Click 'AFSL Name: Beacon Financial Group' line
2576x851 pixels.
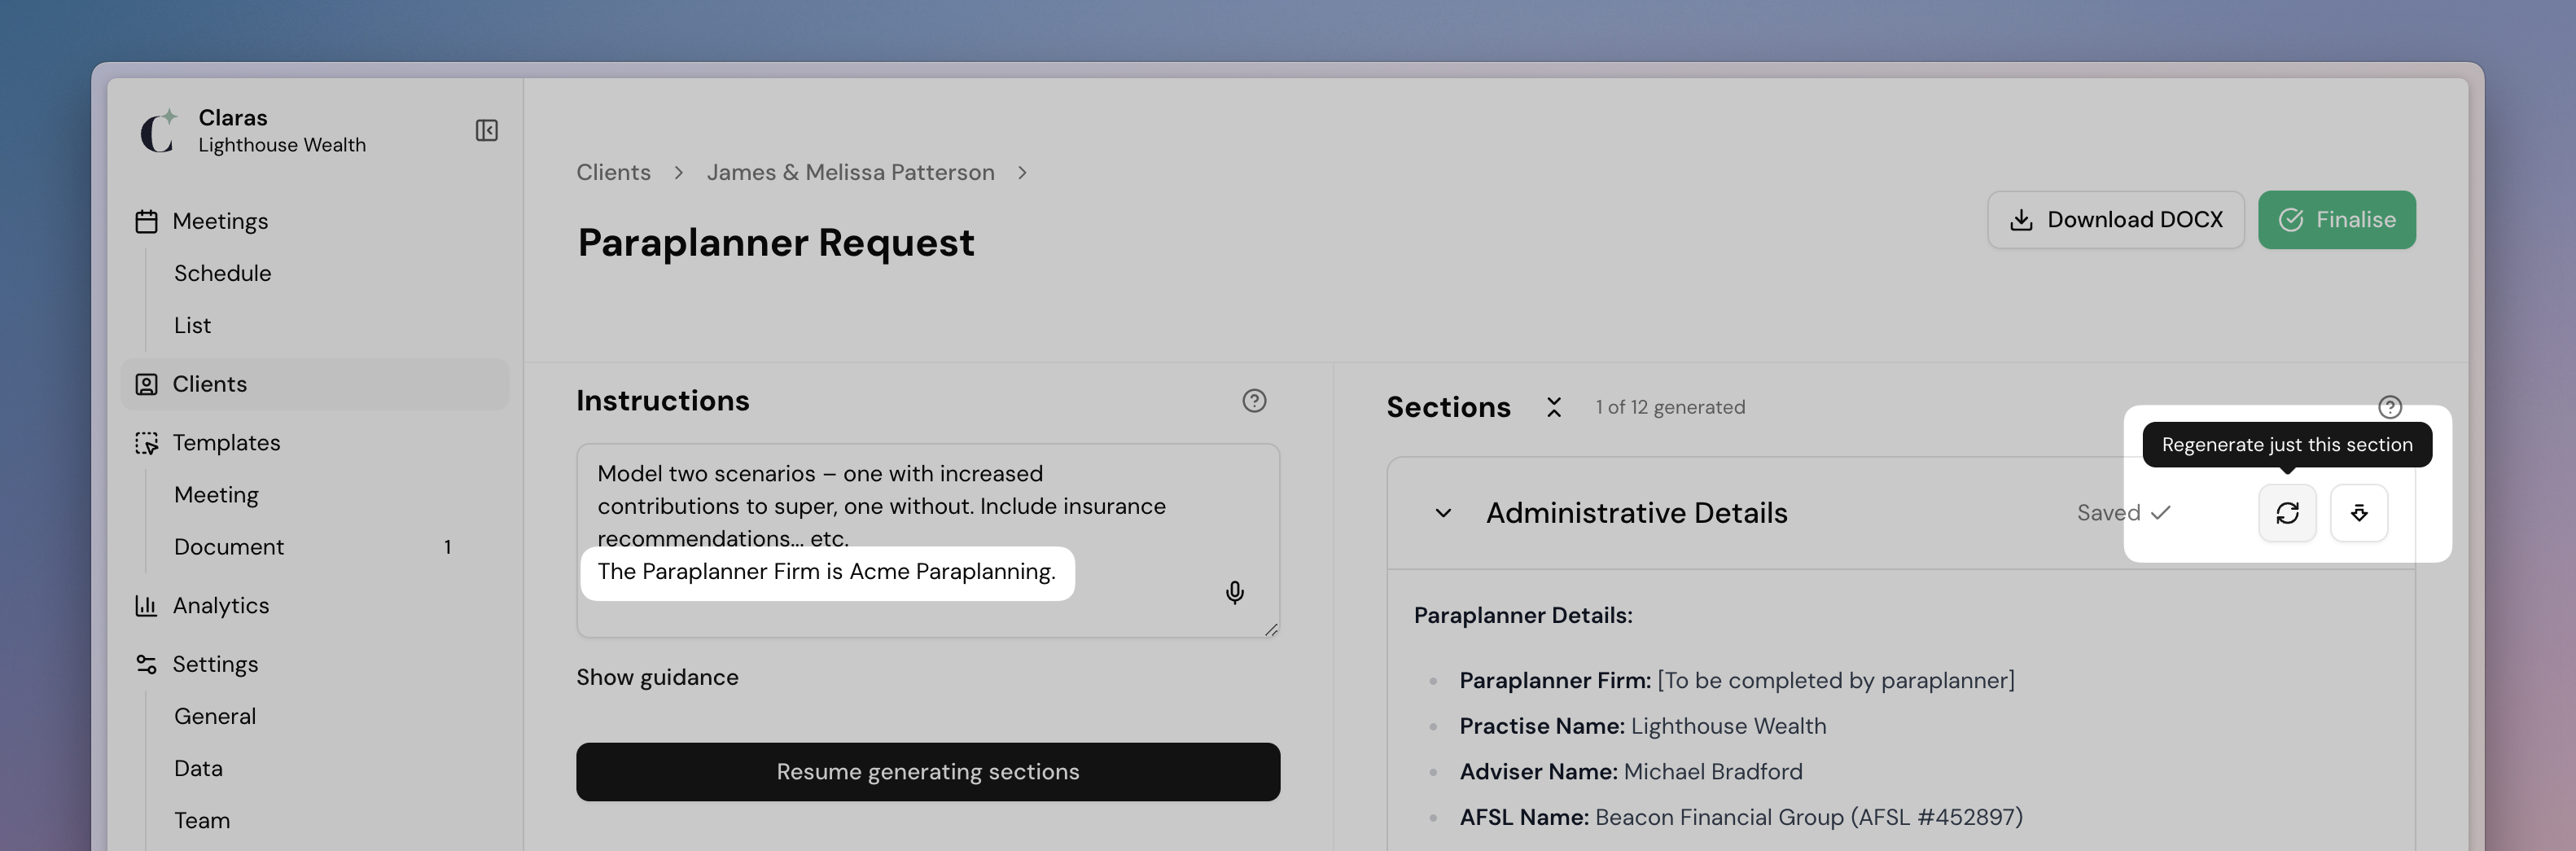[1740, 817]
